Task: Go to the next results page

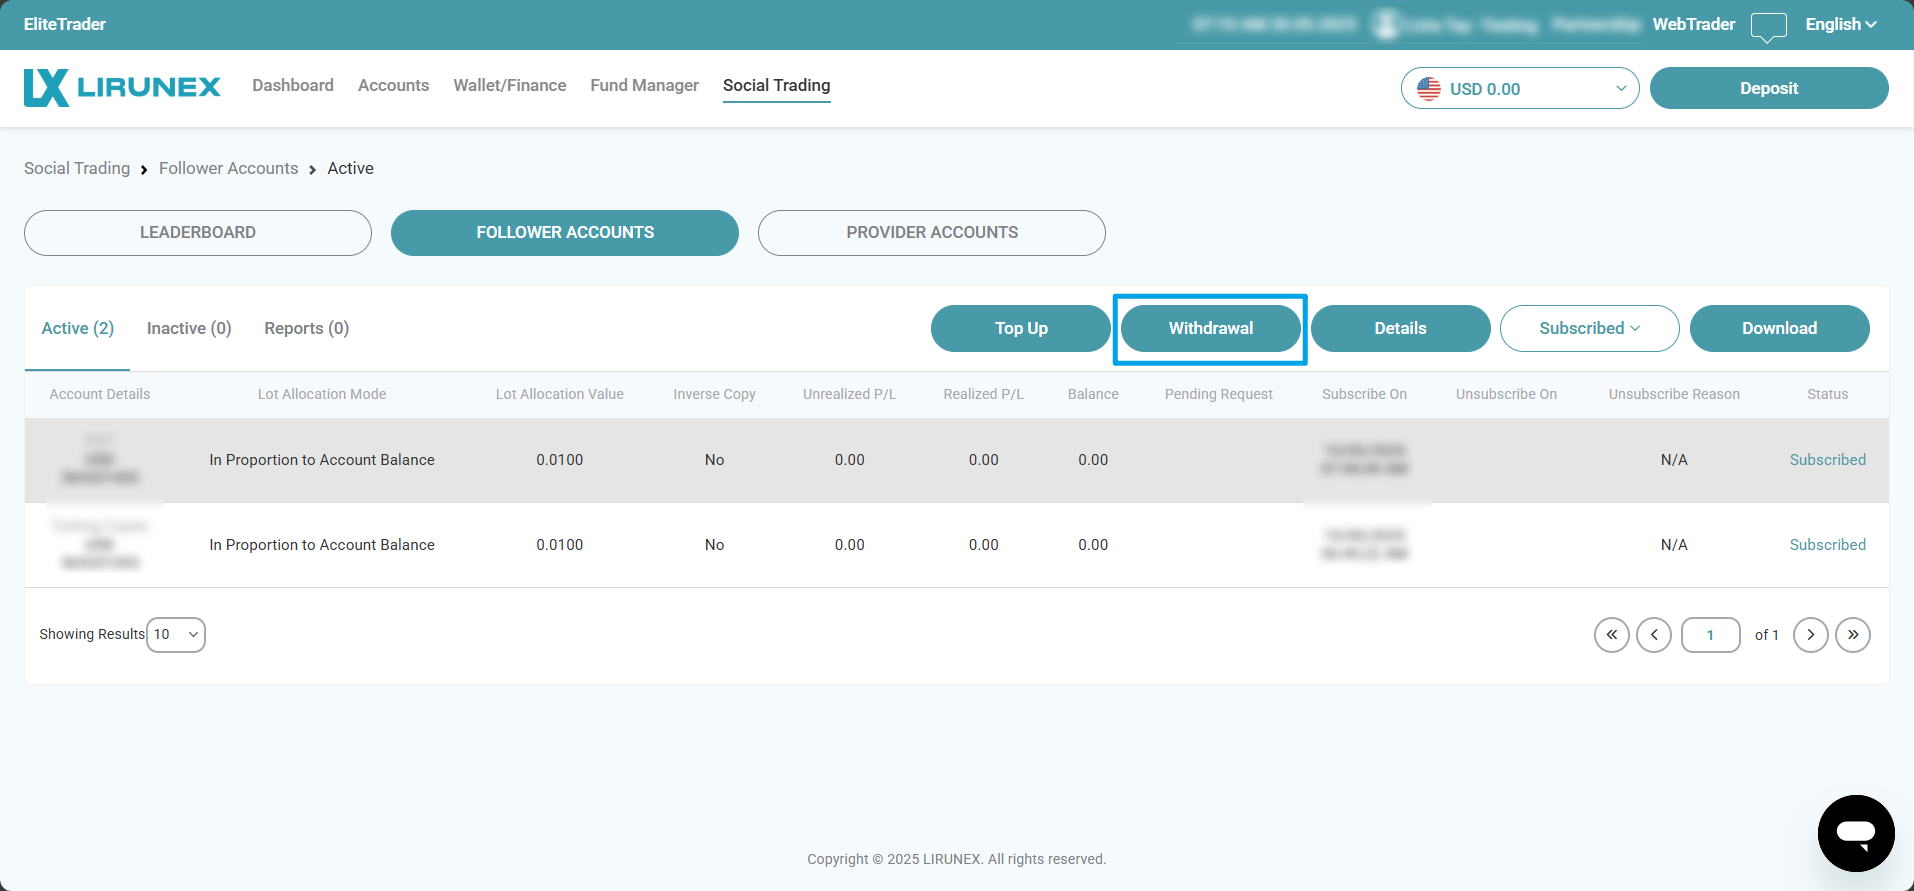Action: (x=1810, y=635)
